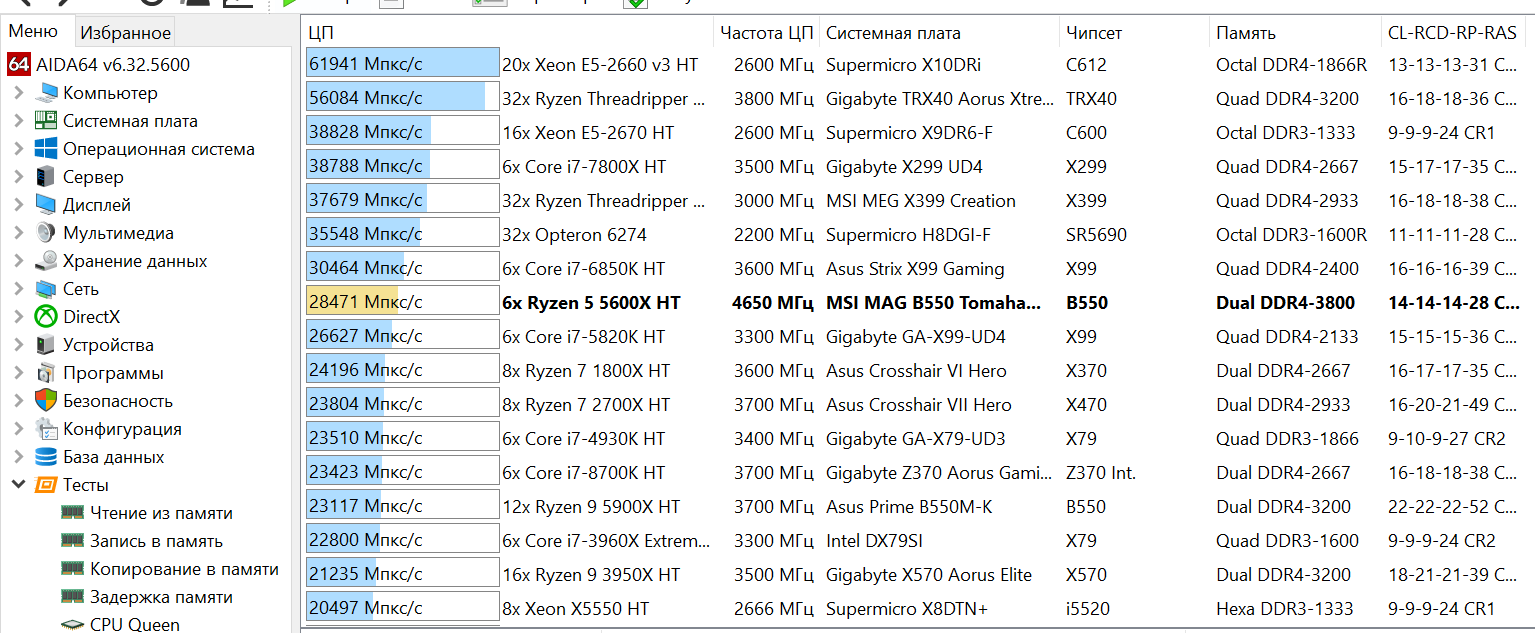Click the Intel DX79SI motherboard cell

[877, 541]
